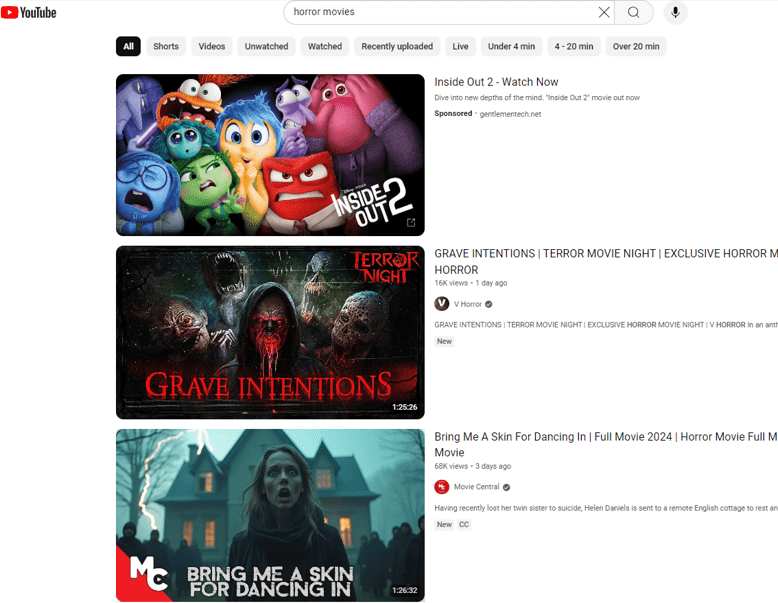Click inside the horror movies search field
This screenshot has height=603, width=778.
coord(440,12)
